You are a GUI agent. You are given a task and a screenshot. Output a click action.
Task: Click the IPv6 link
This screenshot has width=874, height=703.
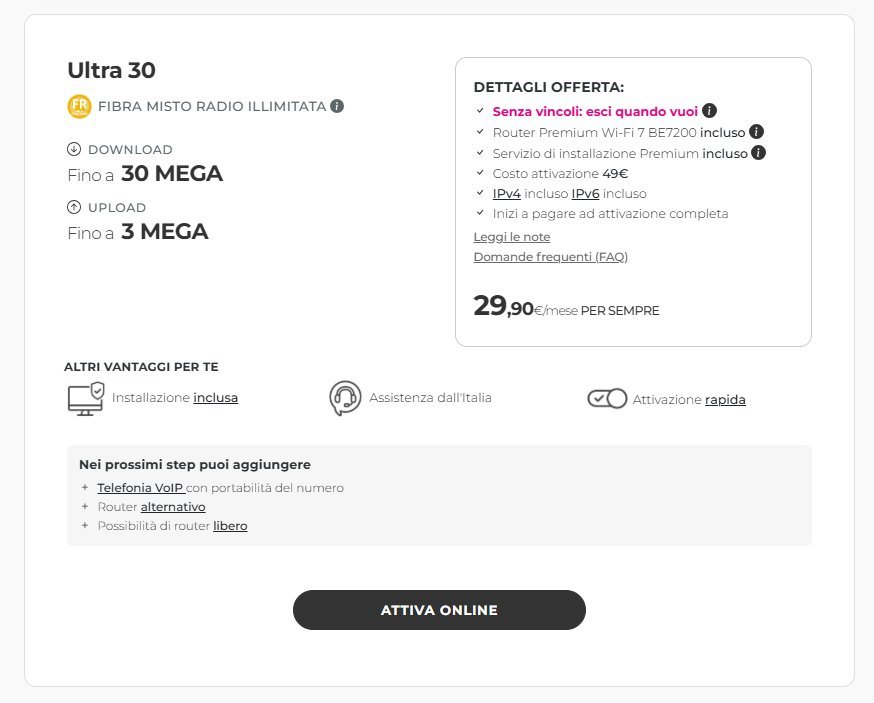click(x=585, y=194)
